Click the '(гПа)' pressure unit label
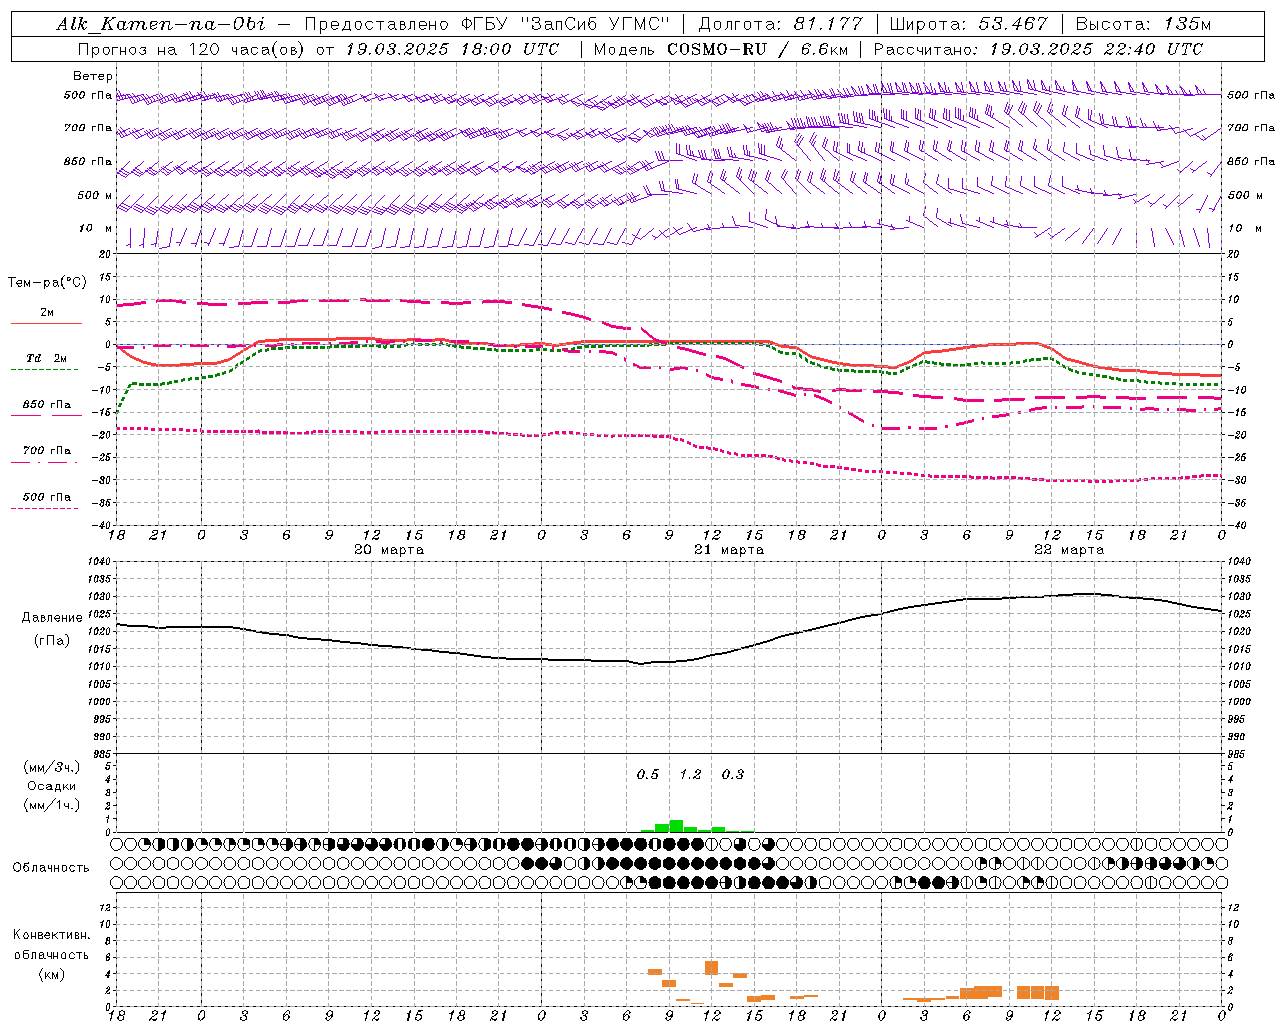Screen dimensions: 1280x1024 pyautogui.click(x=52, y=640)
